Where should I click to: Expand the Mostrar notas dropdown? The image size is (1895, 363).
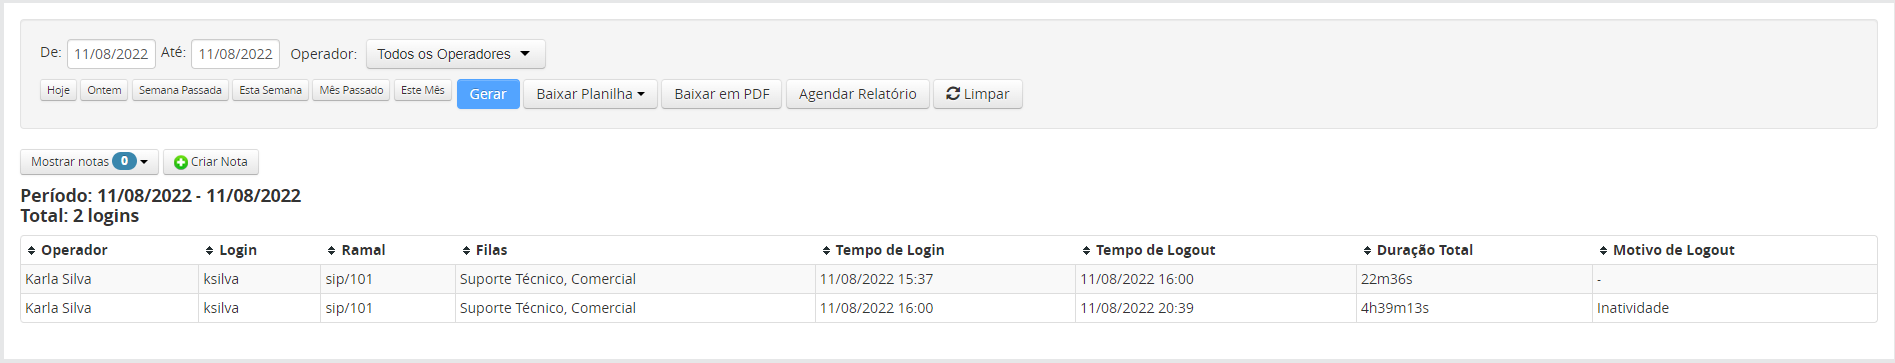(89, 162)
